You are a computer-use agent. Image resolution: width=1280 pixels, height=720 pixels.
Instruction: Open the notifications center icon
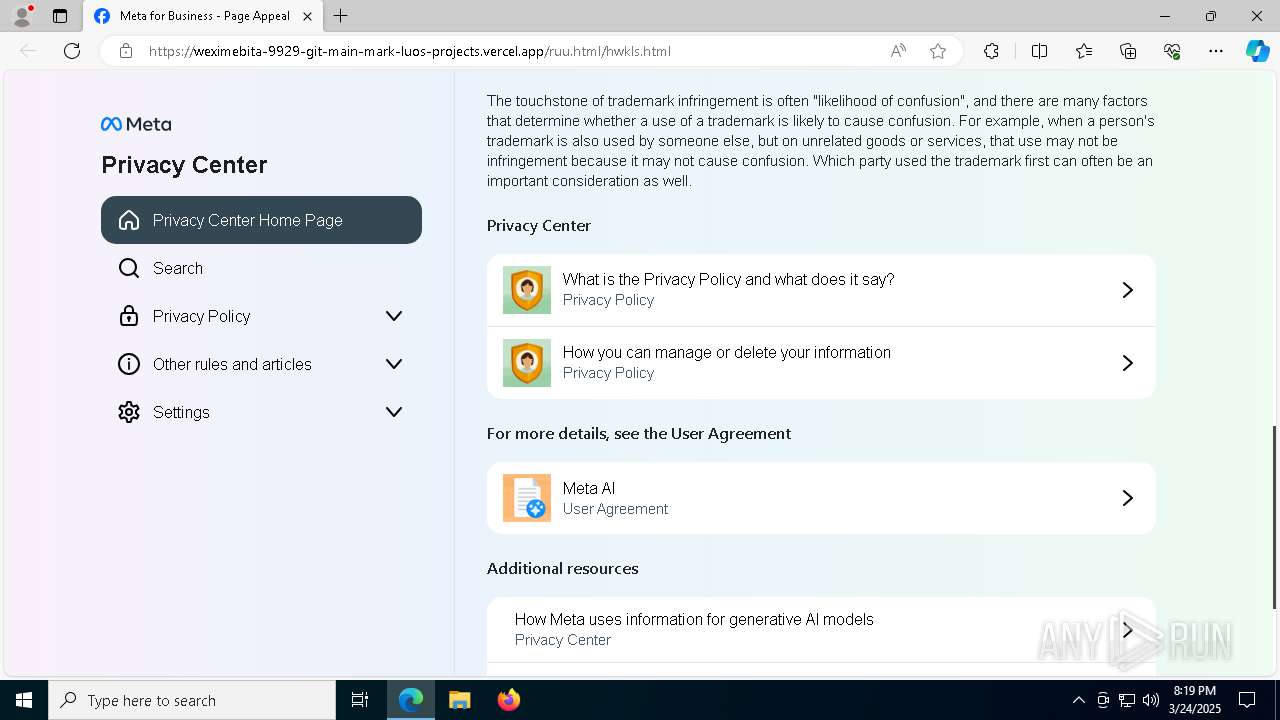click(x=1247, y=700)
